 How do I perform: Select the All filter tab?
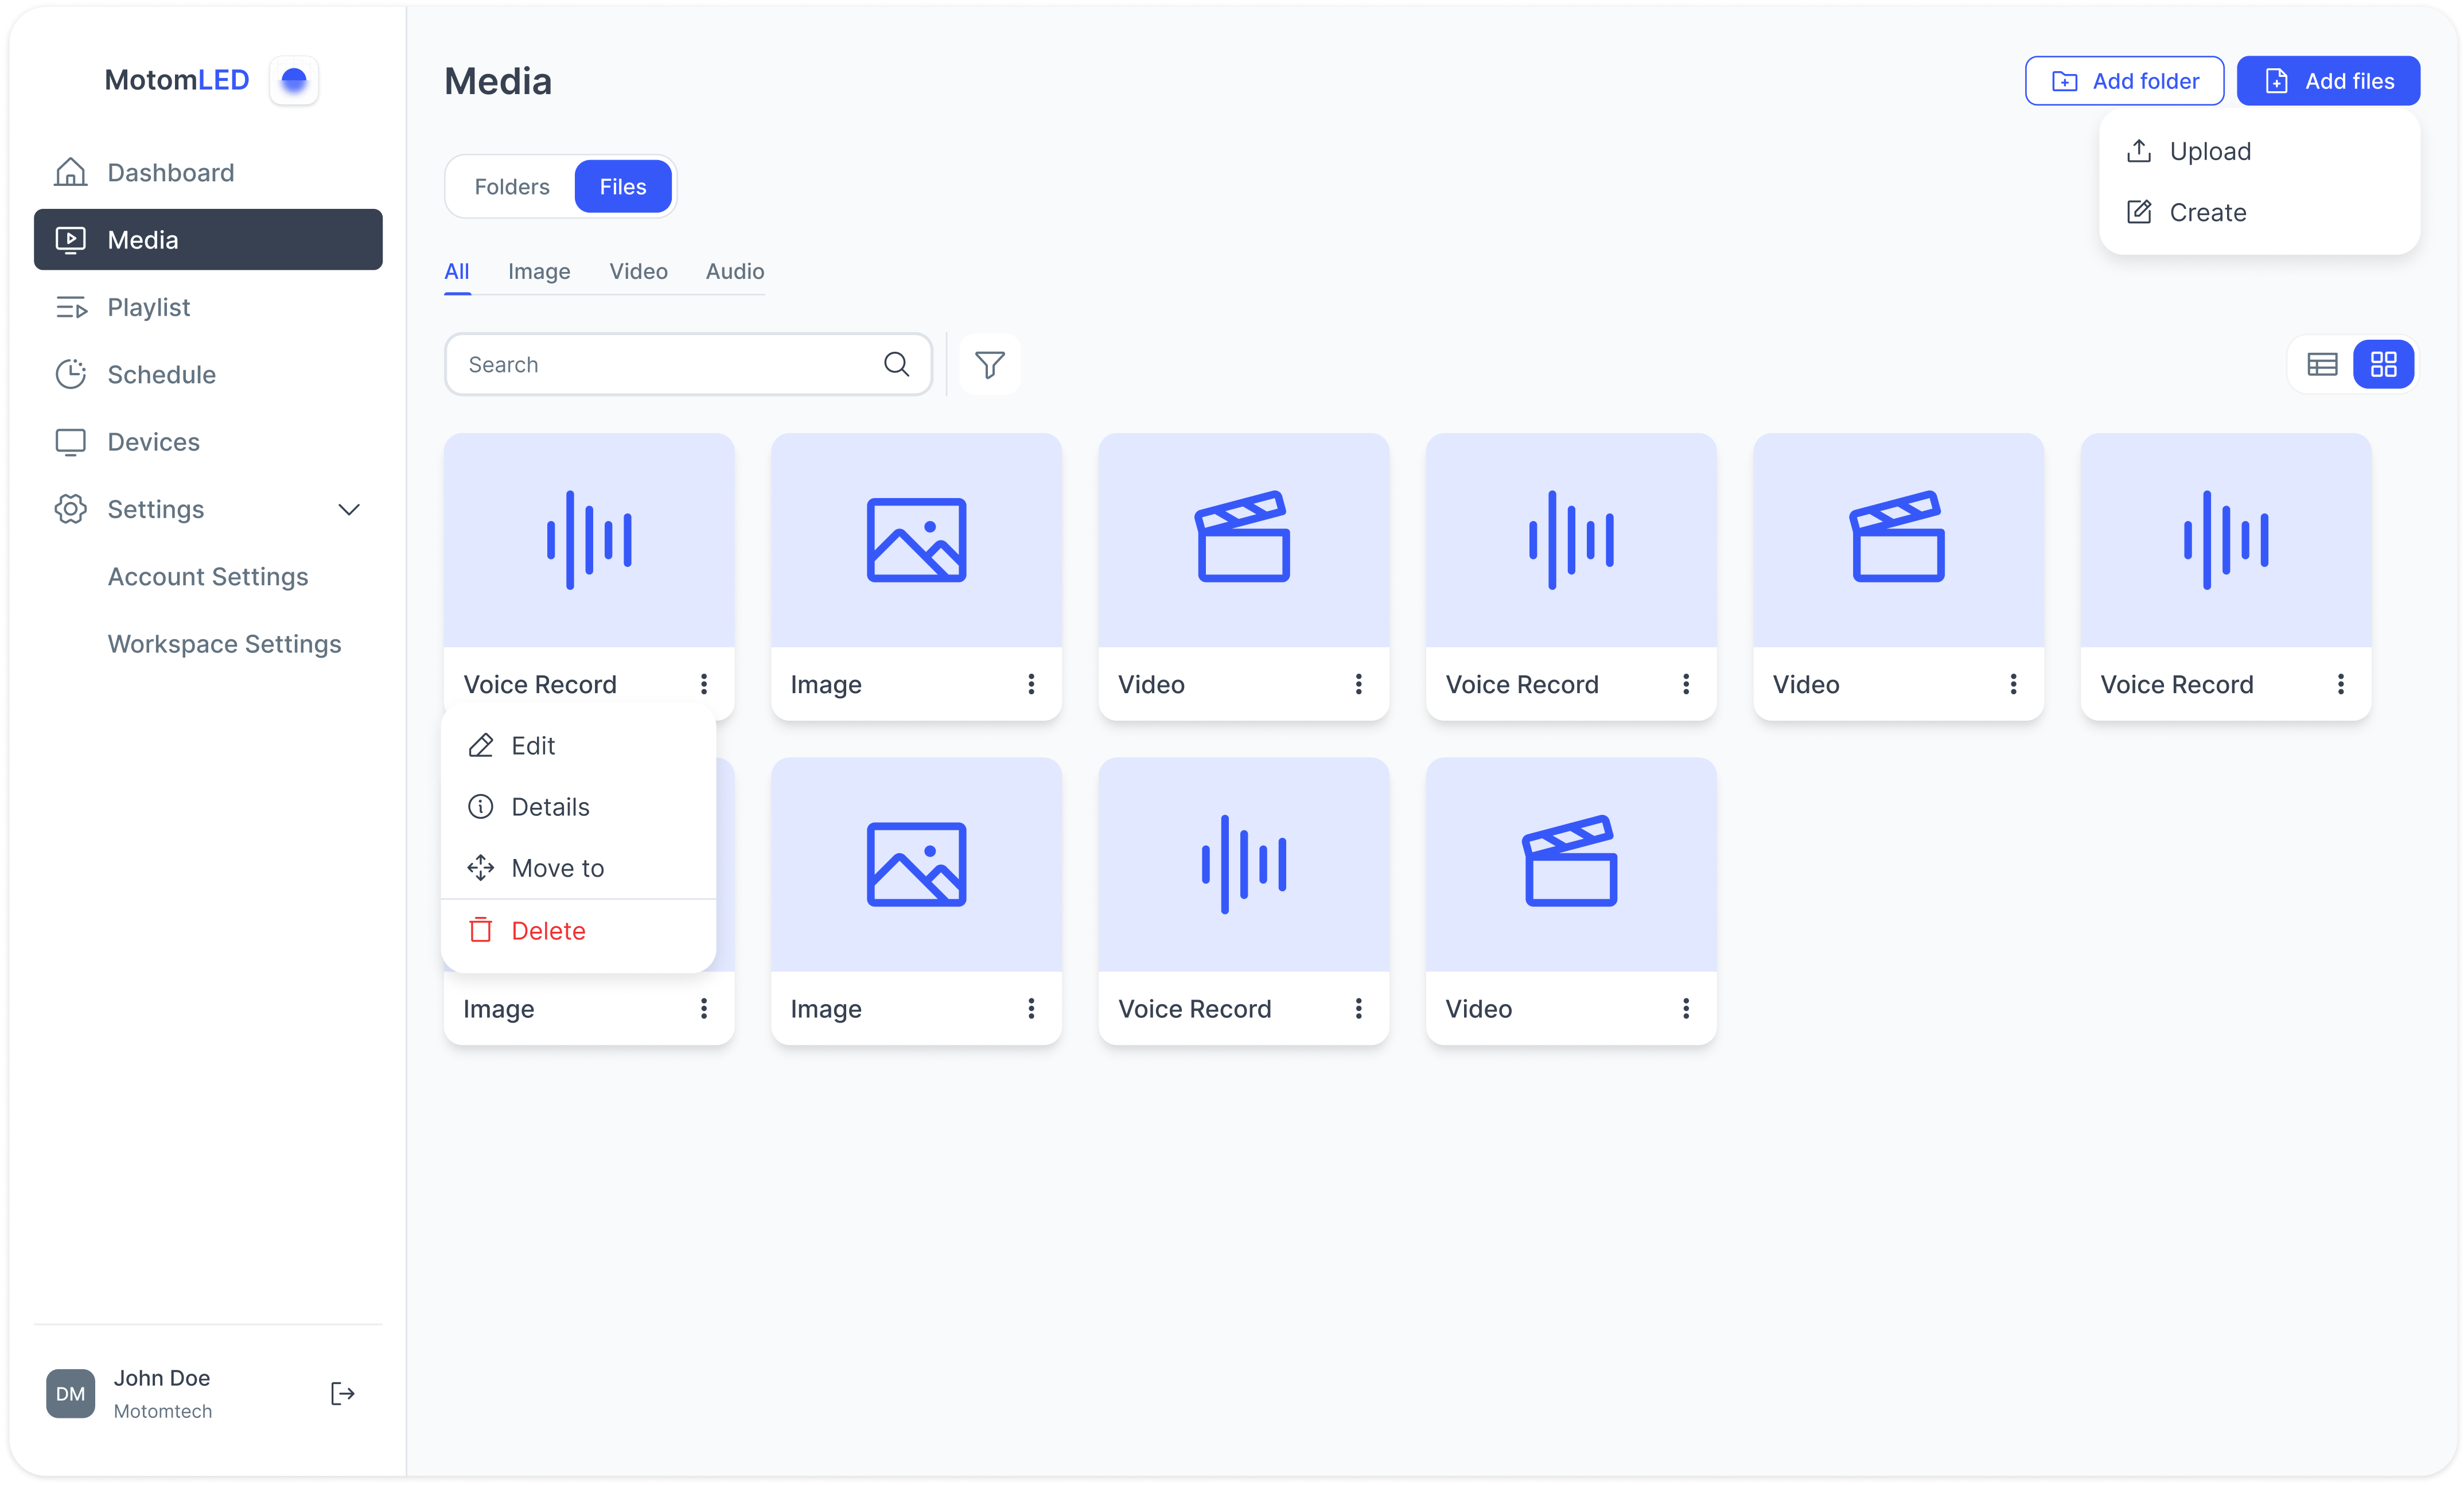pos(457,272)
